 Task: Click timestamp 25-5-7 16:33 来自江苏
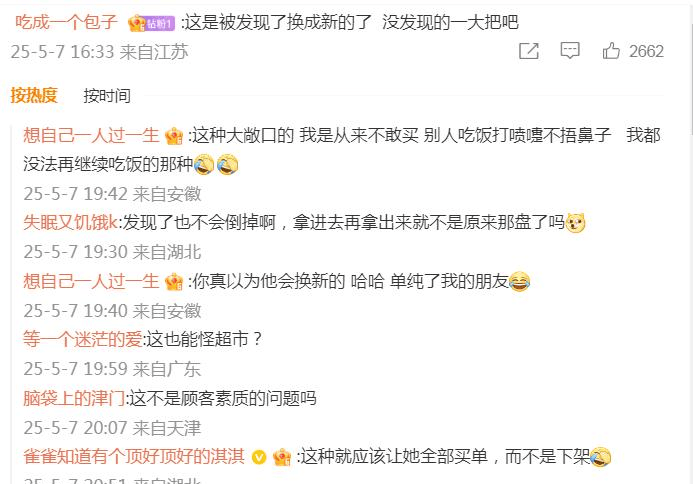pos(99,52)
